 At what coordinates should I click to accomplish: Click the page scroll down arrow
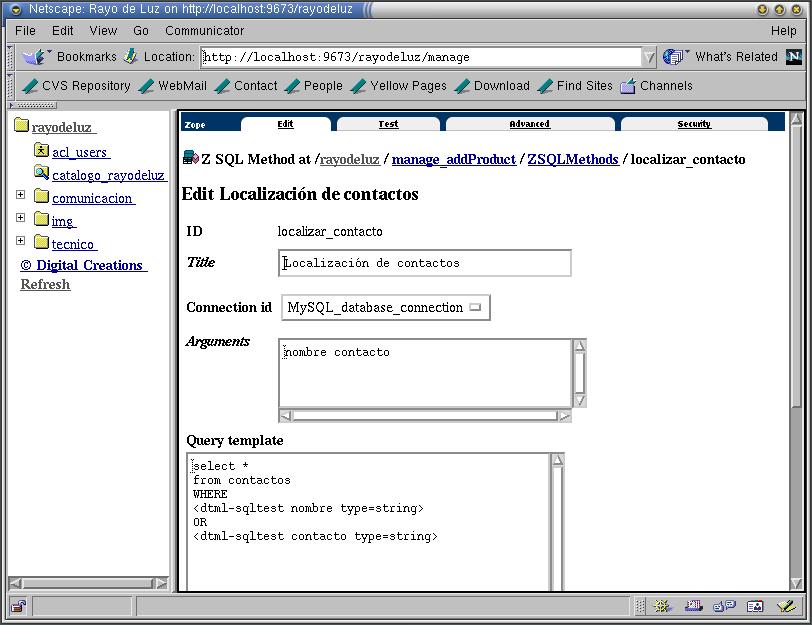(x=796, y=584)
